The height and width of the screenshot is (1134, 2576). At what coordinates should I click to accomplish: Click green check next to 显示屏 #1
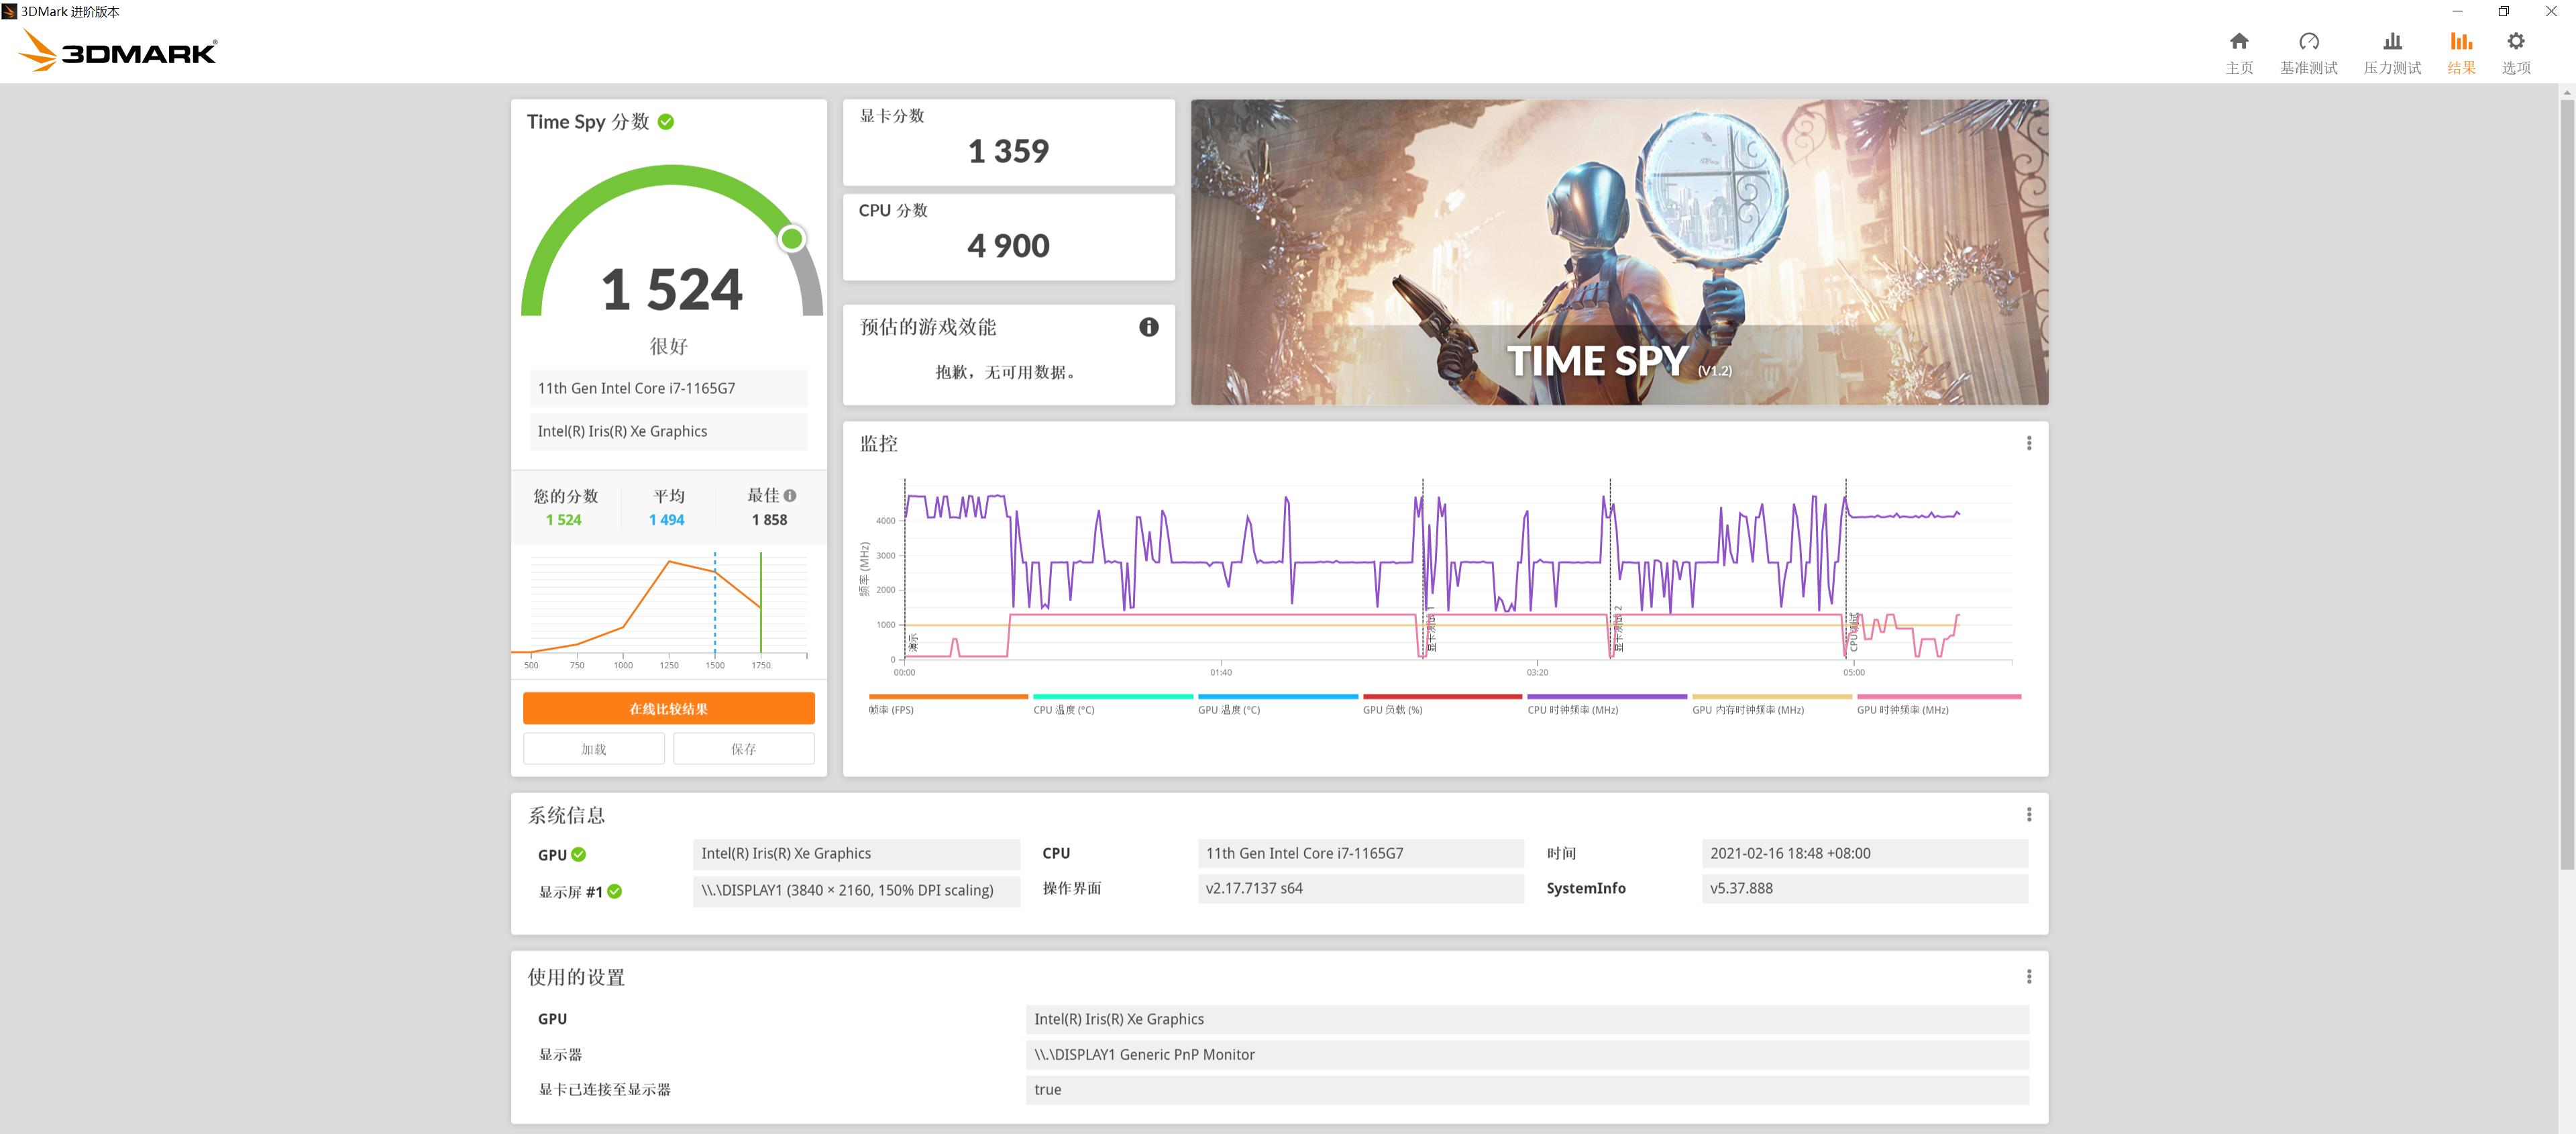click(614, 892)
